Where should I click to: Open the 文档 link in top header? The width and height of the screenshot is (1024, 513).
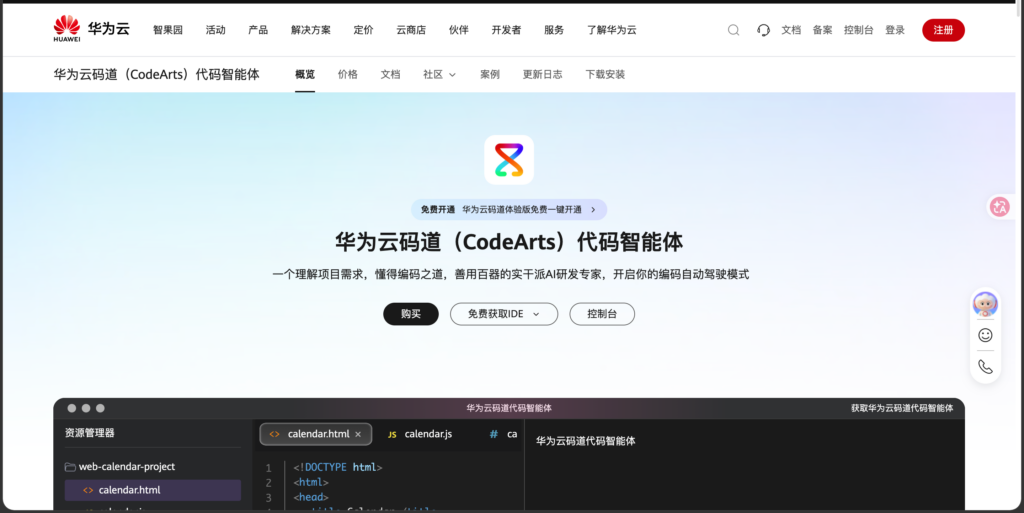791,30
